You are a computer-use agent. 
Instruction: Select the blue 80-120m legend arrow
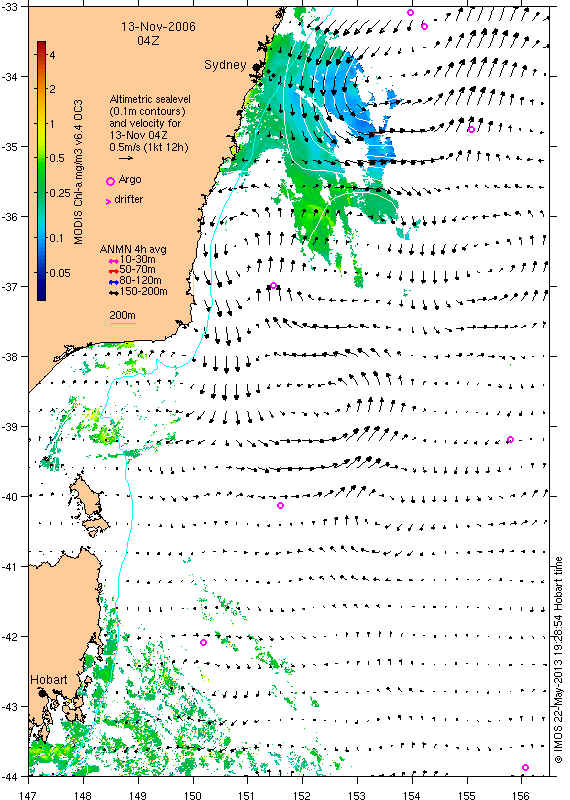pyautogui.click(x=114, y=282)
